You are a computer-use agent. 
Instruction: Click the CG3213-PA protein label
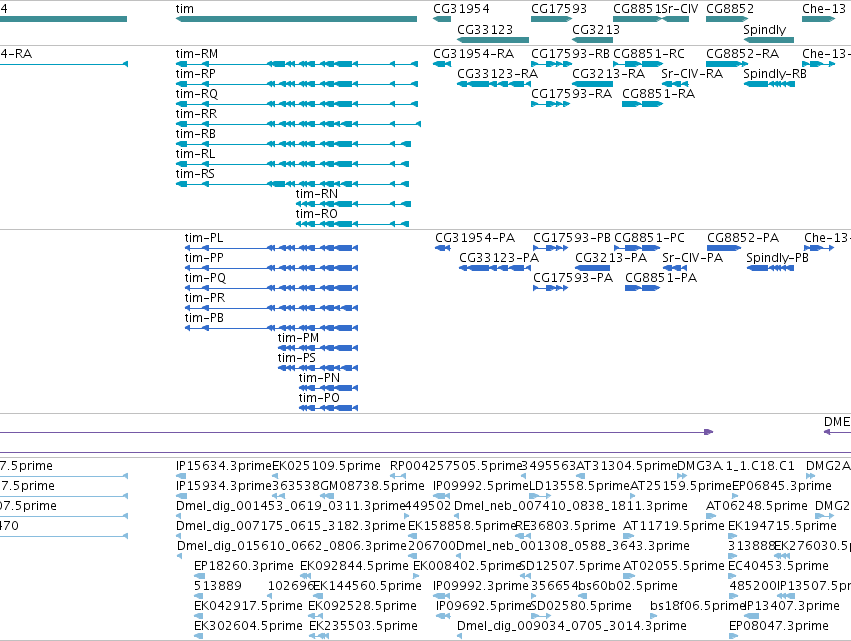611,258
